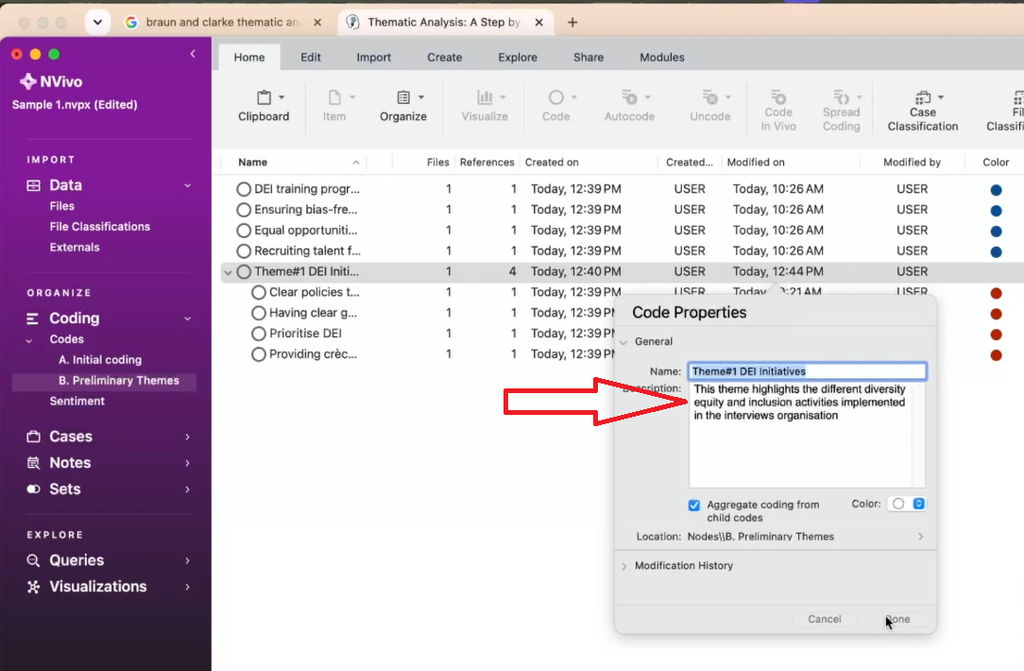Switch to the Edit ribbon tab
1024x671 pixels.
(x=311, y=57)
